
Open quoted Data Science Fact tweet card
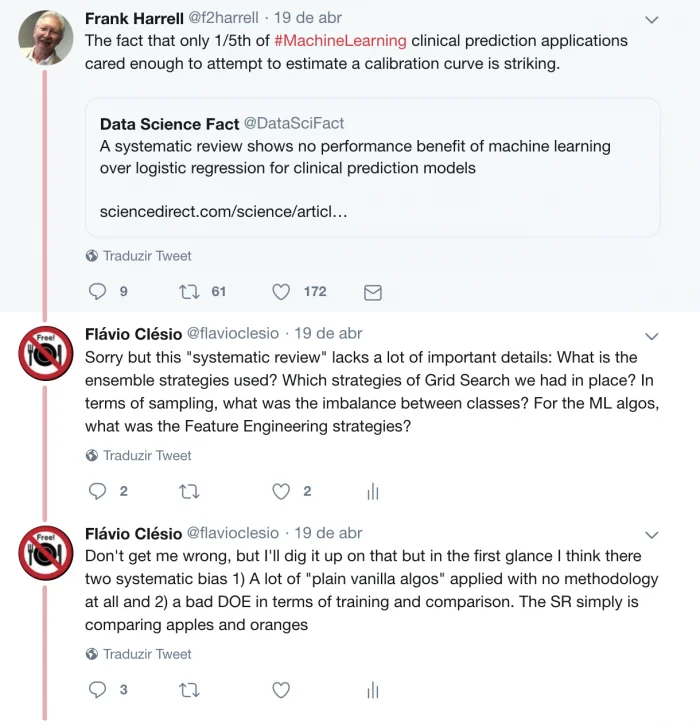tap(373, 167)
